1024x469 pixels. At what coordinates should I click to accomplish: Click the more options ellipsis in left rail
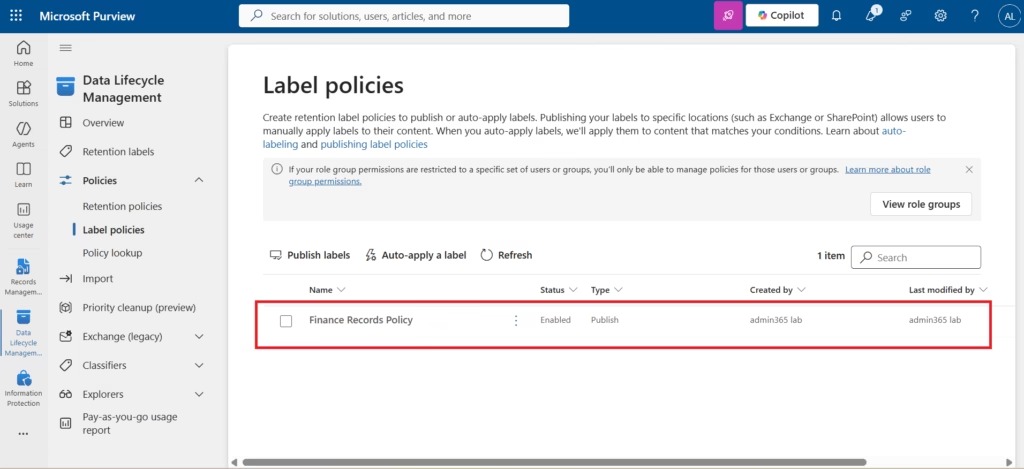pos(24,433)
